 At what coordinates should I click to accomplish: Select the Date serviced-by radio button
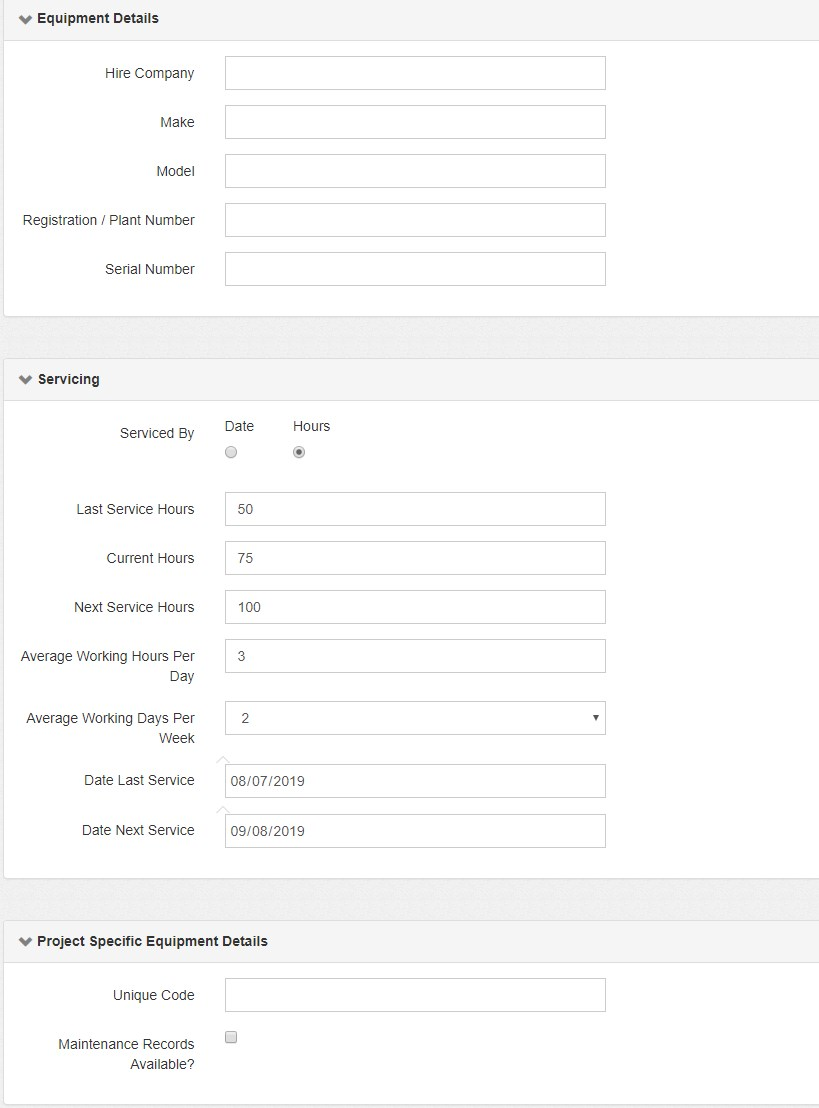[x=231, y=452]
